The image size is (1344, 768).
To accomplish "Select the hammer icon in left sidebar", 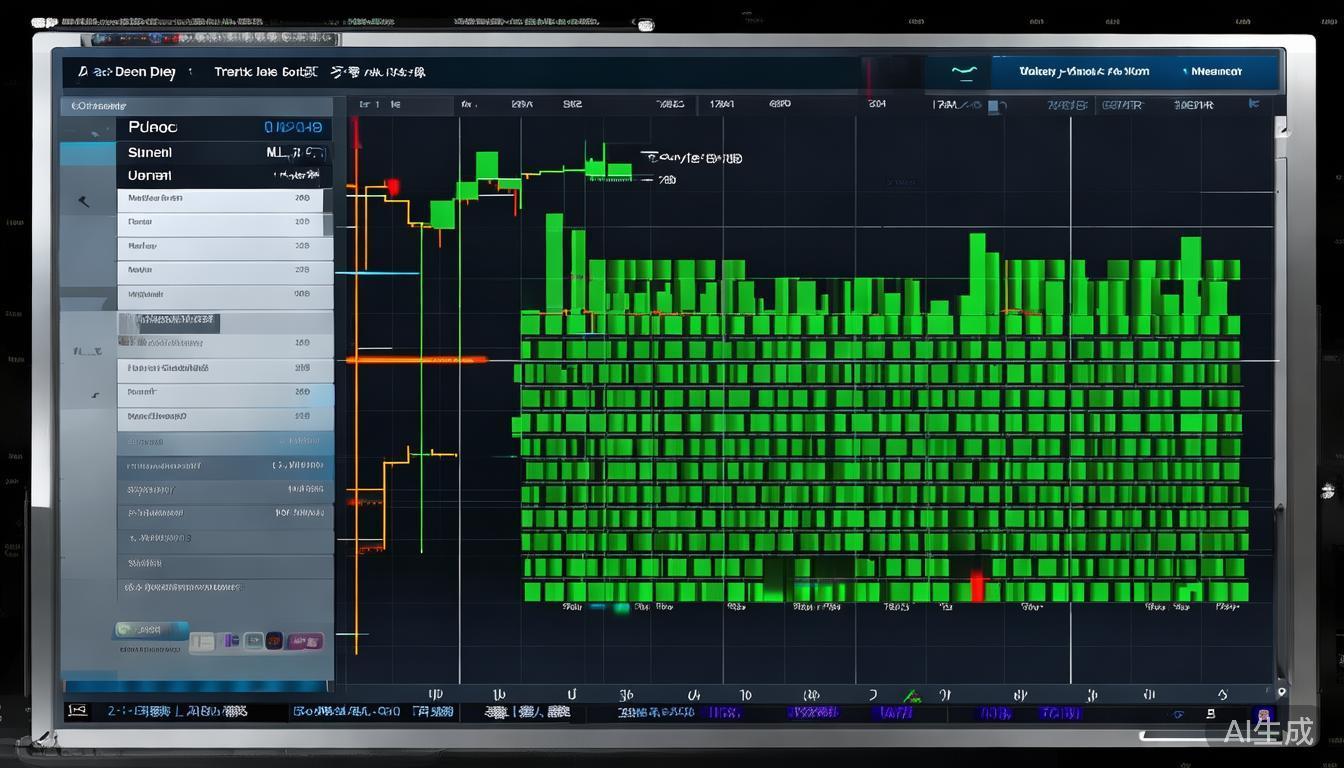I will pos(85,202).
